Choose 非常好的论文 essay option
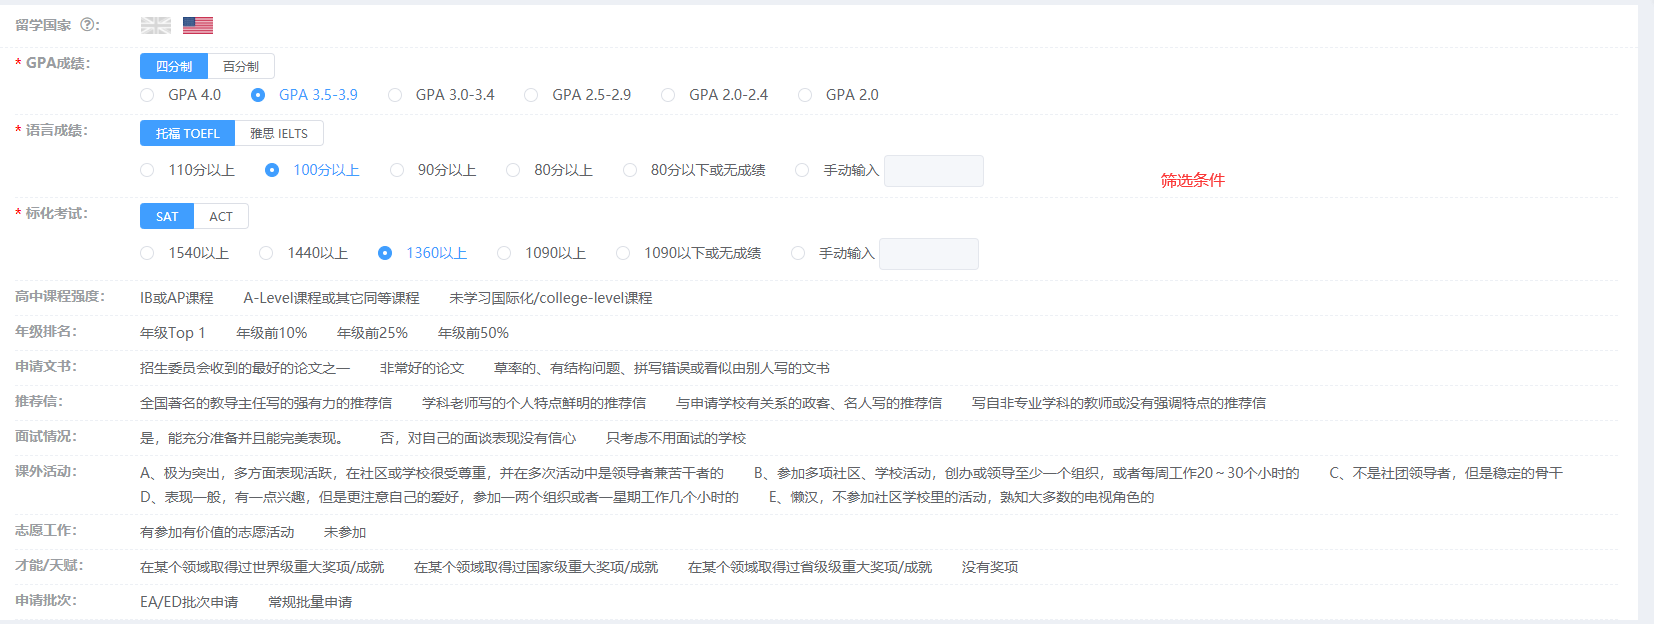Image resolution: width=1654 pixels, height=624 pixels. coord(422,368)
